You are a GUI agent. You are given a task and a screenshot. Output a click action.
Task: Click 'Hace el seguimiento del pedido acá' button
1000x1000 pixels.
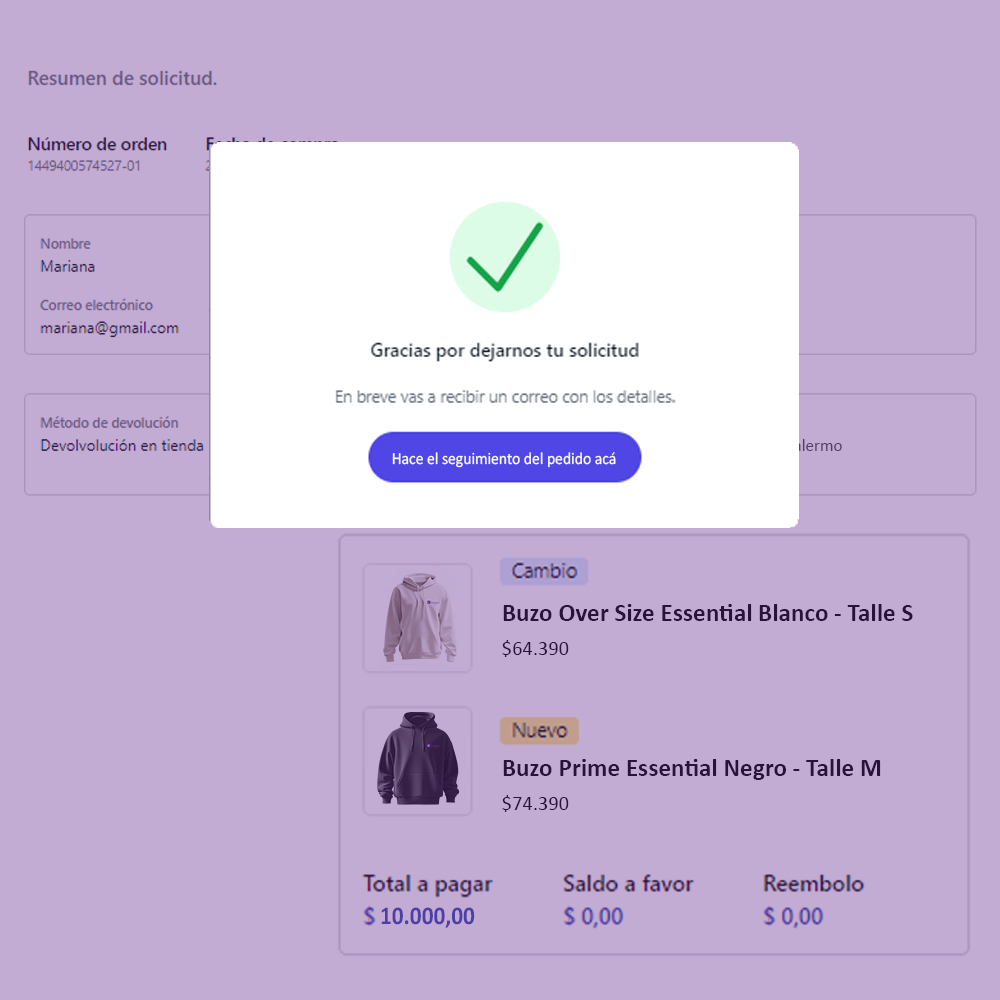[504, 457]
